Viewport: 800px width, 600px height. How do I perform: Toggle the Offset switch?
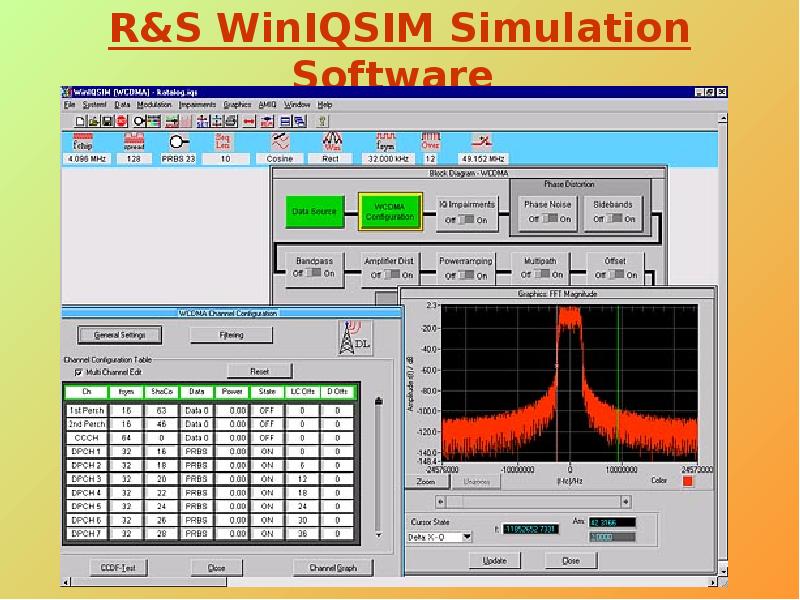pyautogui.click(x=616, y=275)
